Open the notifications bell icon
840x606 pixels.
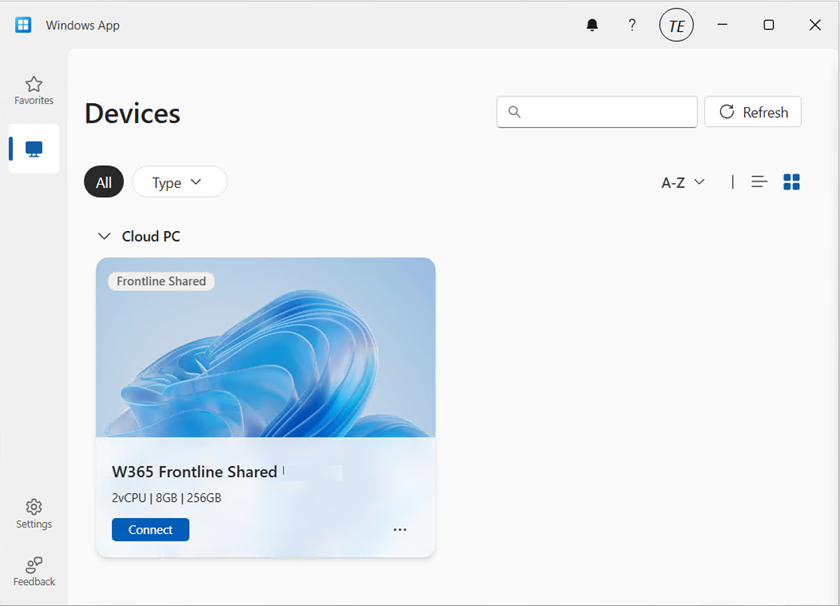coord(592,25)
